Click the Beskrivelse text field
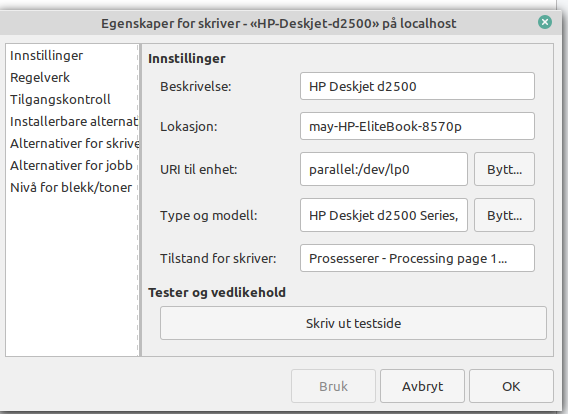 pyautogui.click(x=417, y=86)
